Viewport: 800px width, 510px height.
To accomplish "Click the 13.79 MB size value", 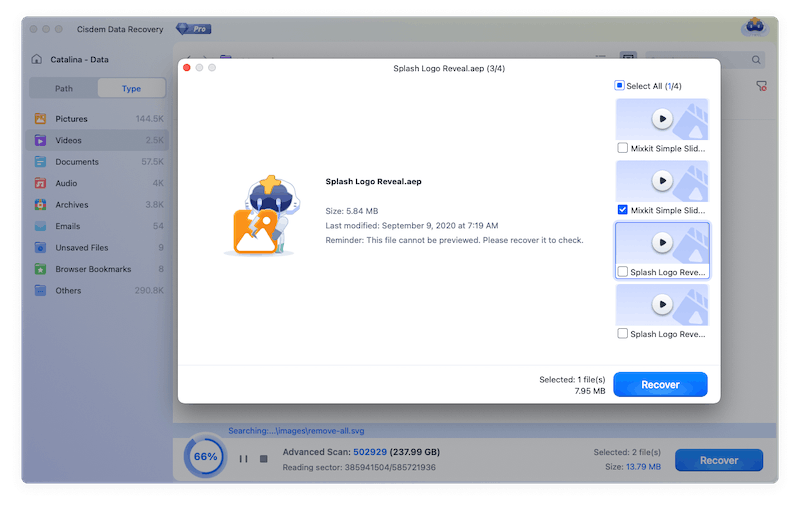I will point(643,467).
